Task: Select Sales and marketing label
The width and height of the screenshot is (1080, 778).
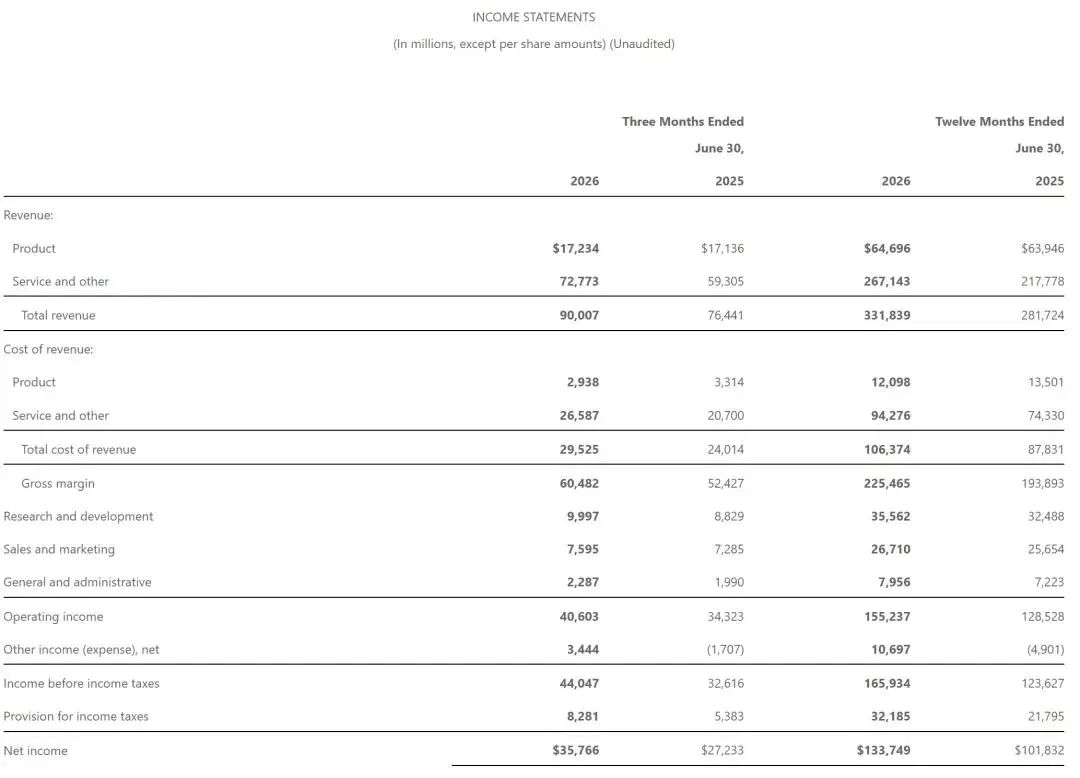Action: pyautogui.click(x=59, y=549)
